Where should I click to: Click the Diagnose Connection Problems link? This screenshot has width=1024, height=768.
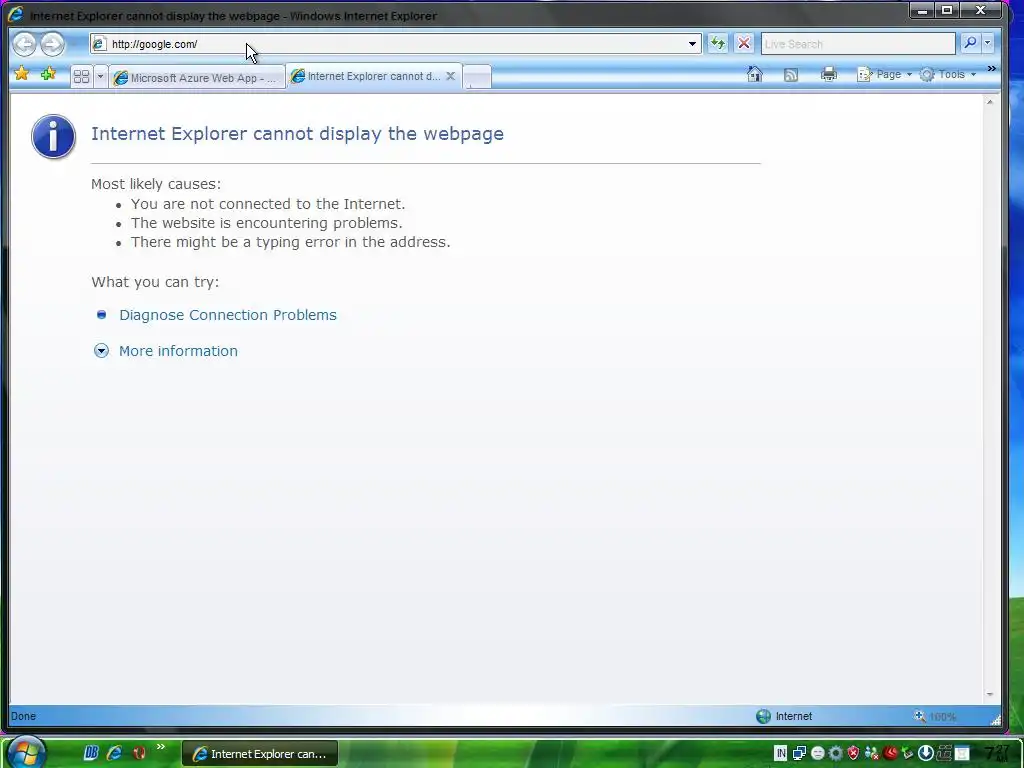pos(228,315)
